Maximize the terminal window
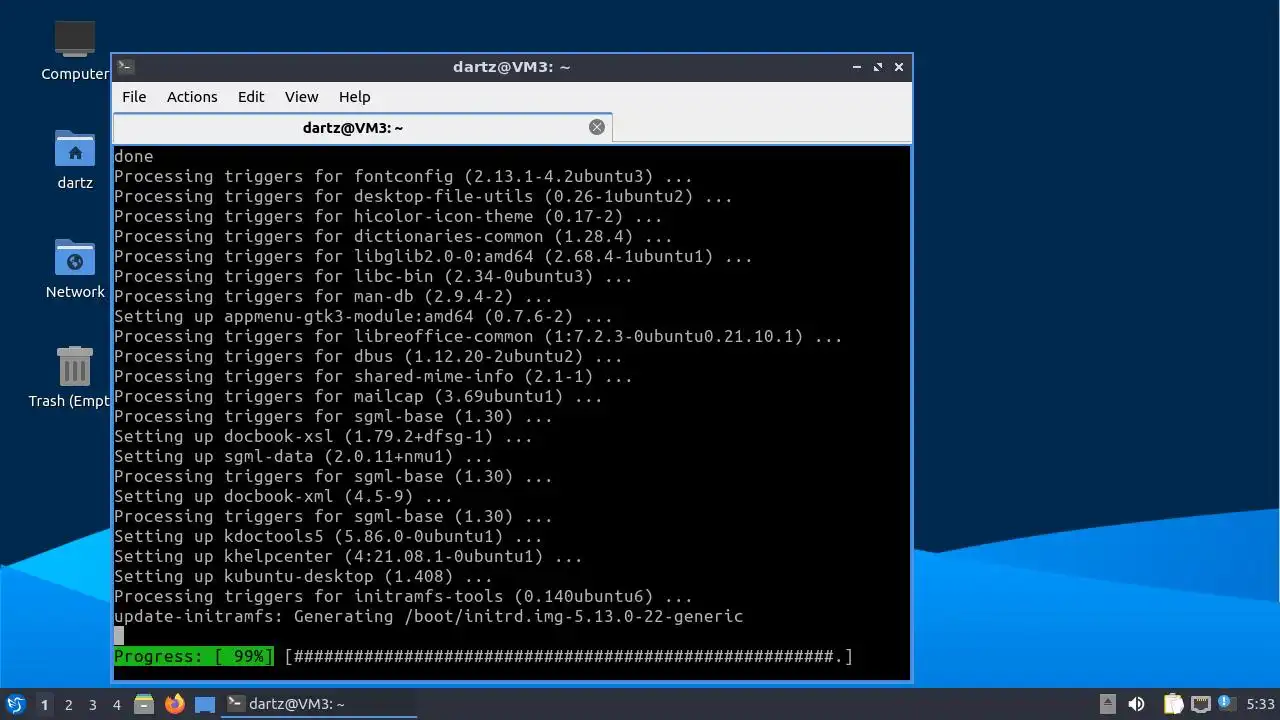Image resolution: width=1280 pixels, height=720 pixels. point(878,67)
